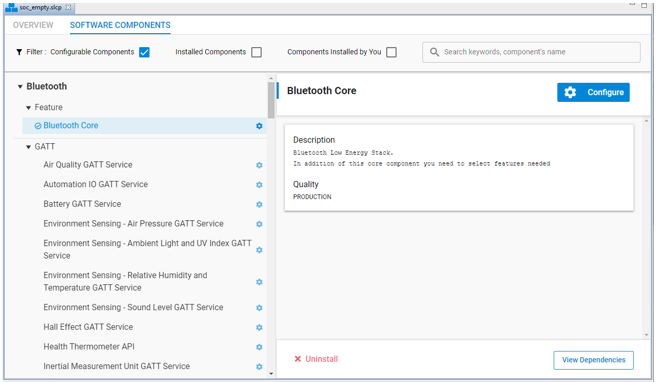The image size is (657, 382).
Task: Select Environment Sensing - Sound Level GATT Service
Action: (133, 307)
